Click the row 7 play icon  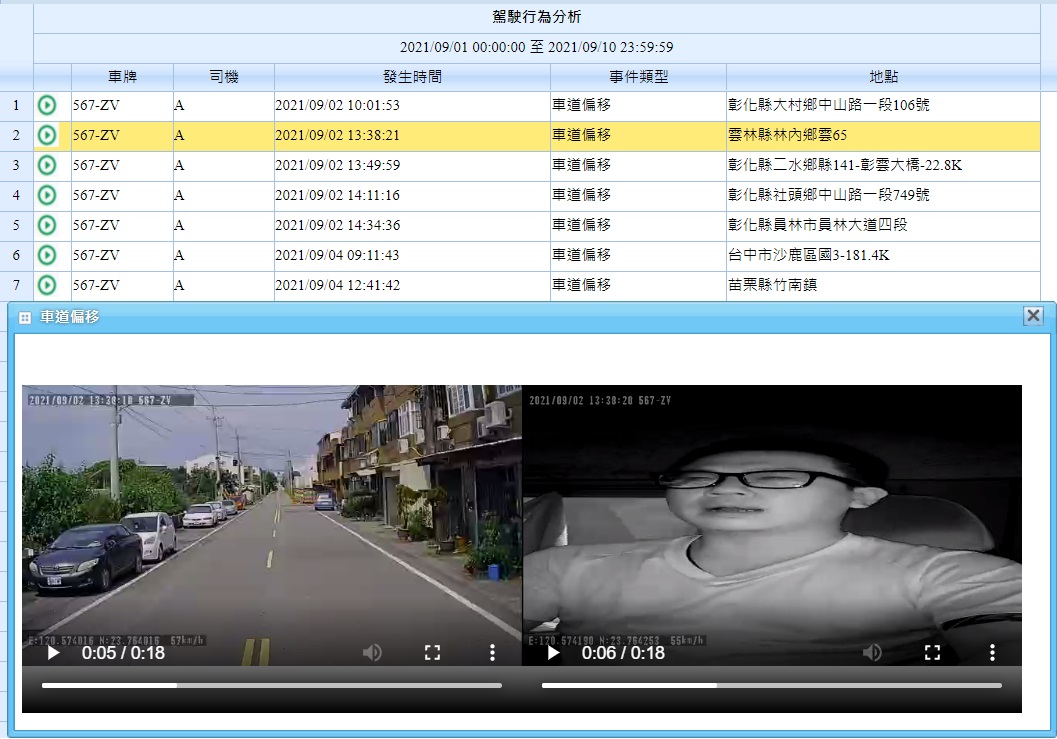[x=47, y=285]
